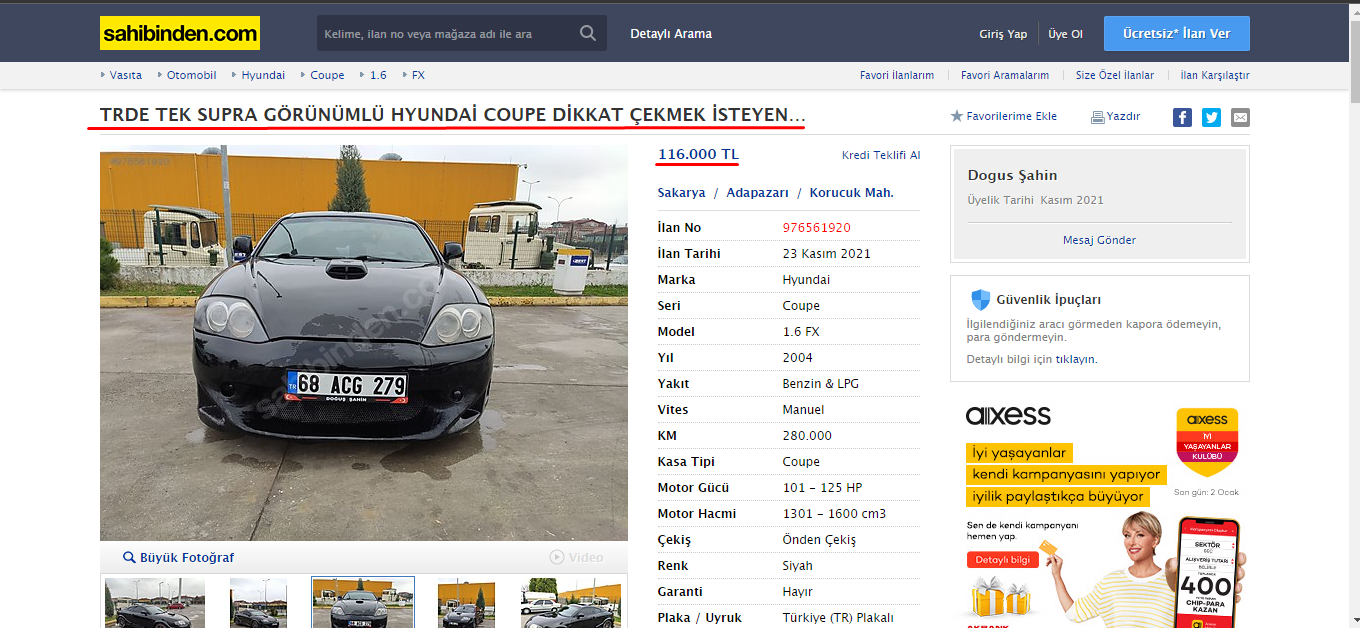Click the star next to Favorilerime Ekle
Viewport: 1360px width, 628px height.
click(x=956, y=116)
